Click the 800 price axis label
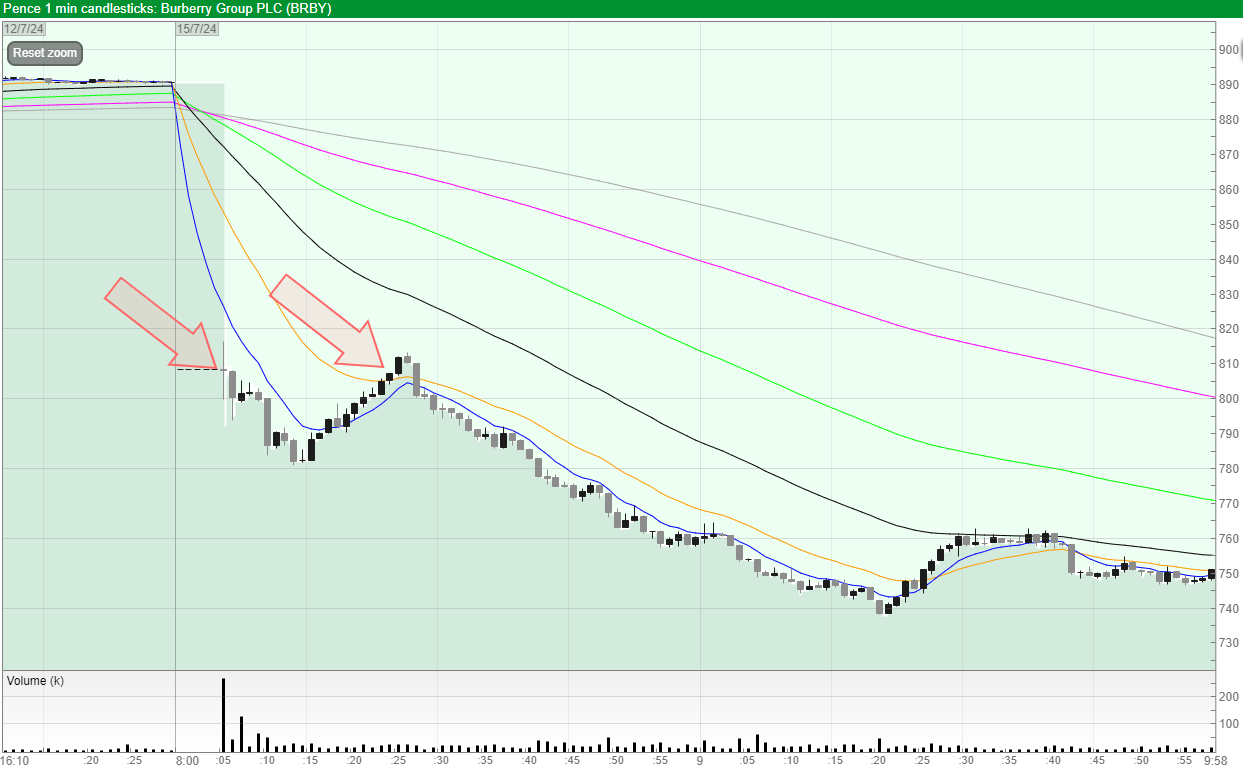Image resolution: width=1243 pixels, height=765 pixels. click(1228, 399)
